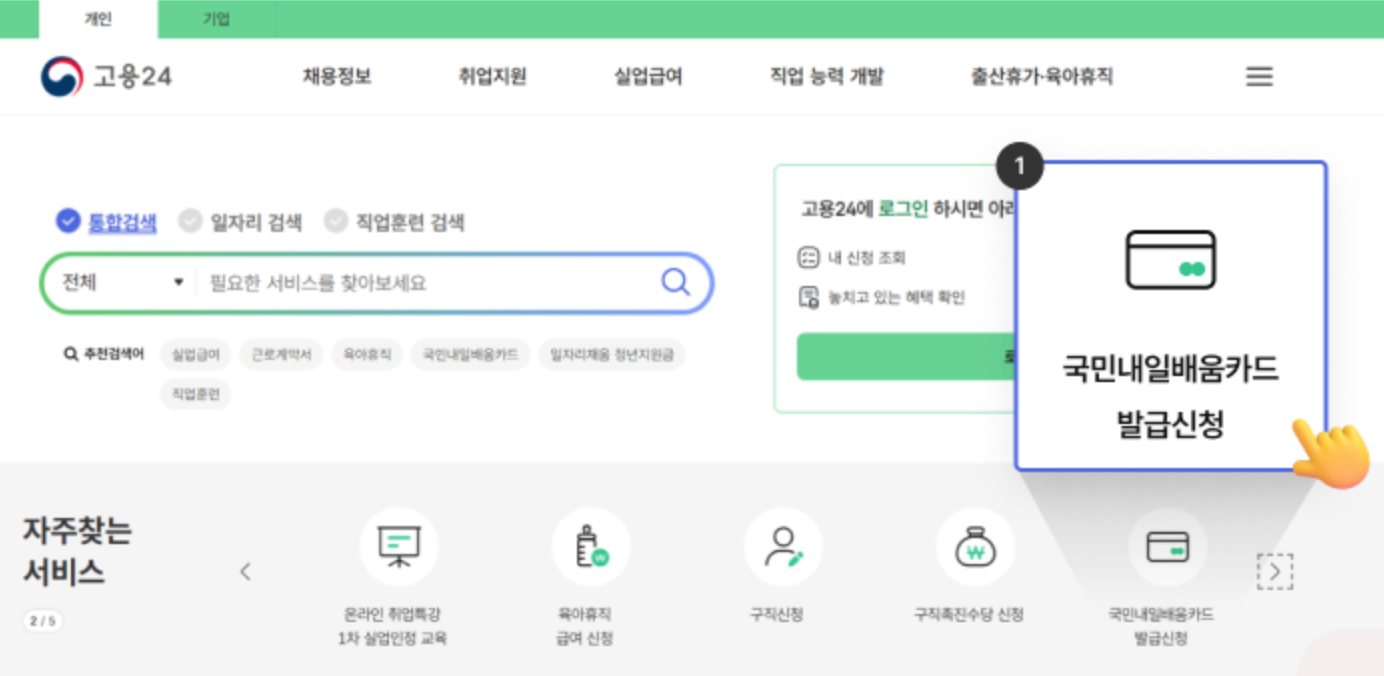
Task: Click the large card icon in highlighted popup
Action: coord(1170,260)
